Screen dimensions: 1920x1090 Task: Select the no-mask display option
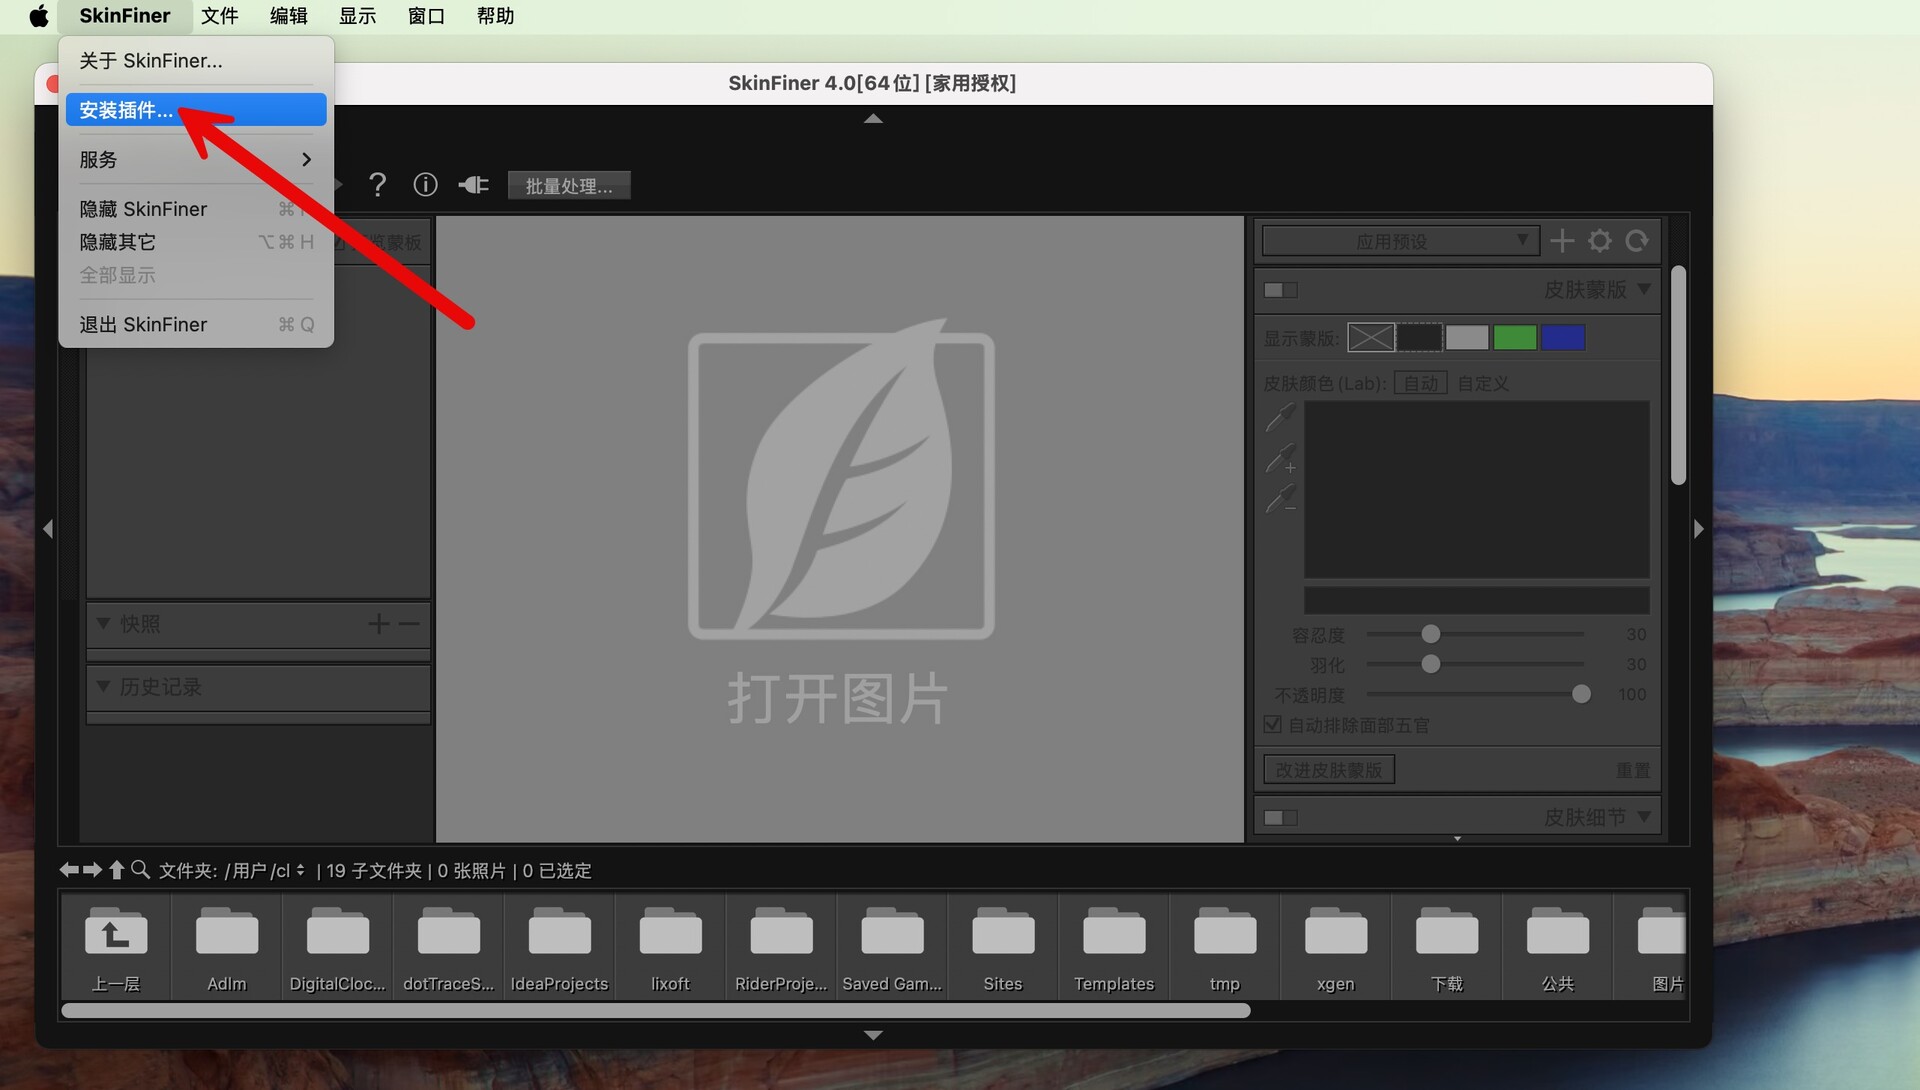click(1371, 338)
